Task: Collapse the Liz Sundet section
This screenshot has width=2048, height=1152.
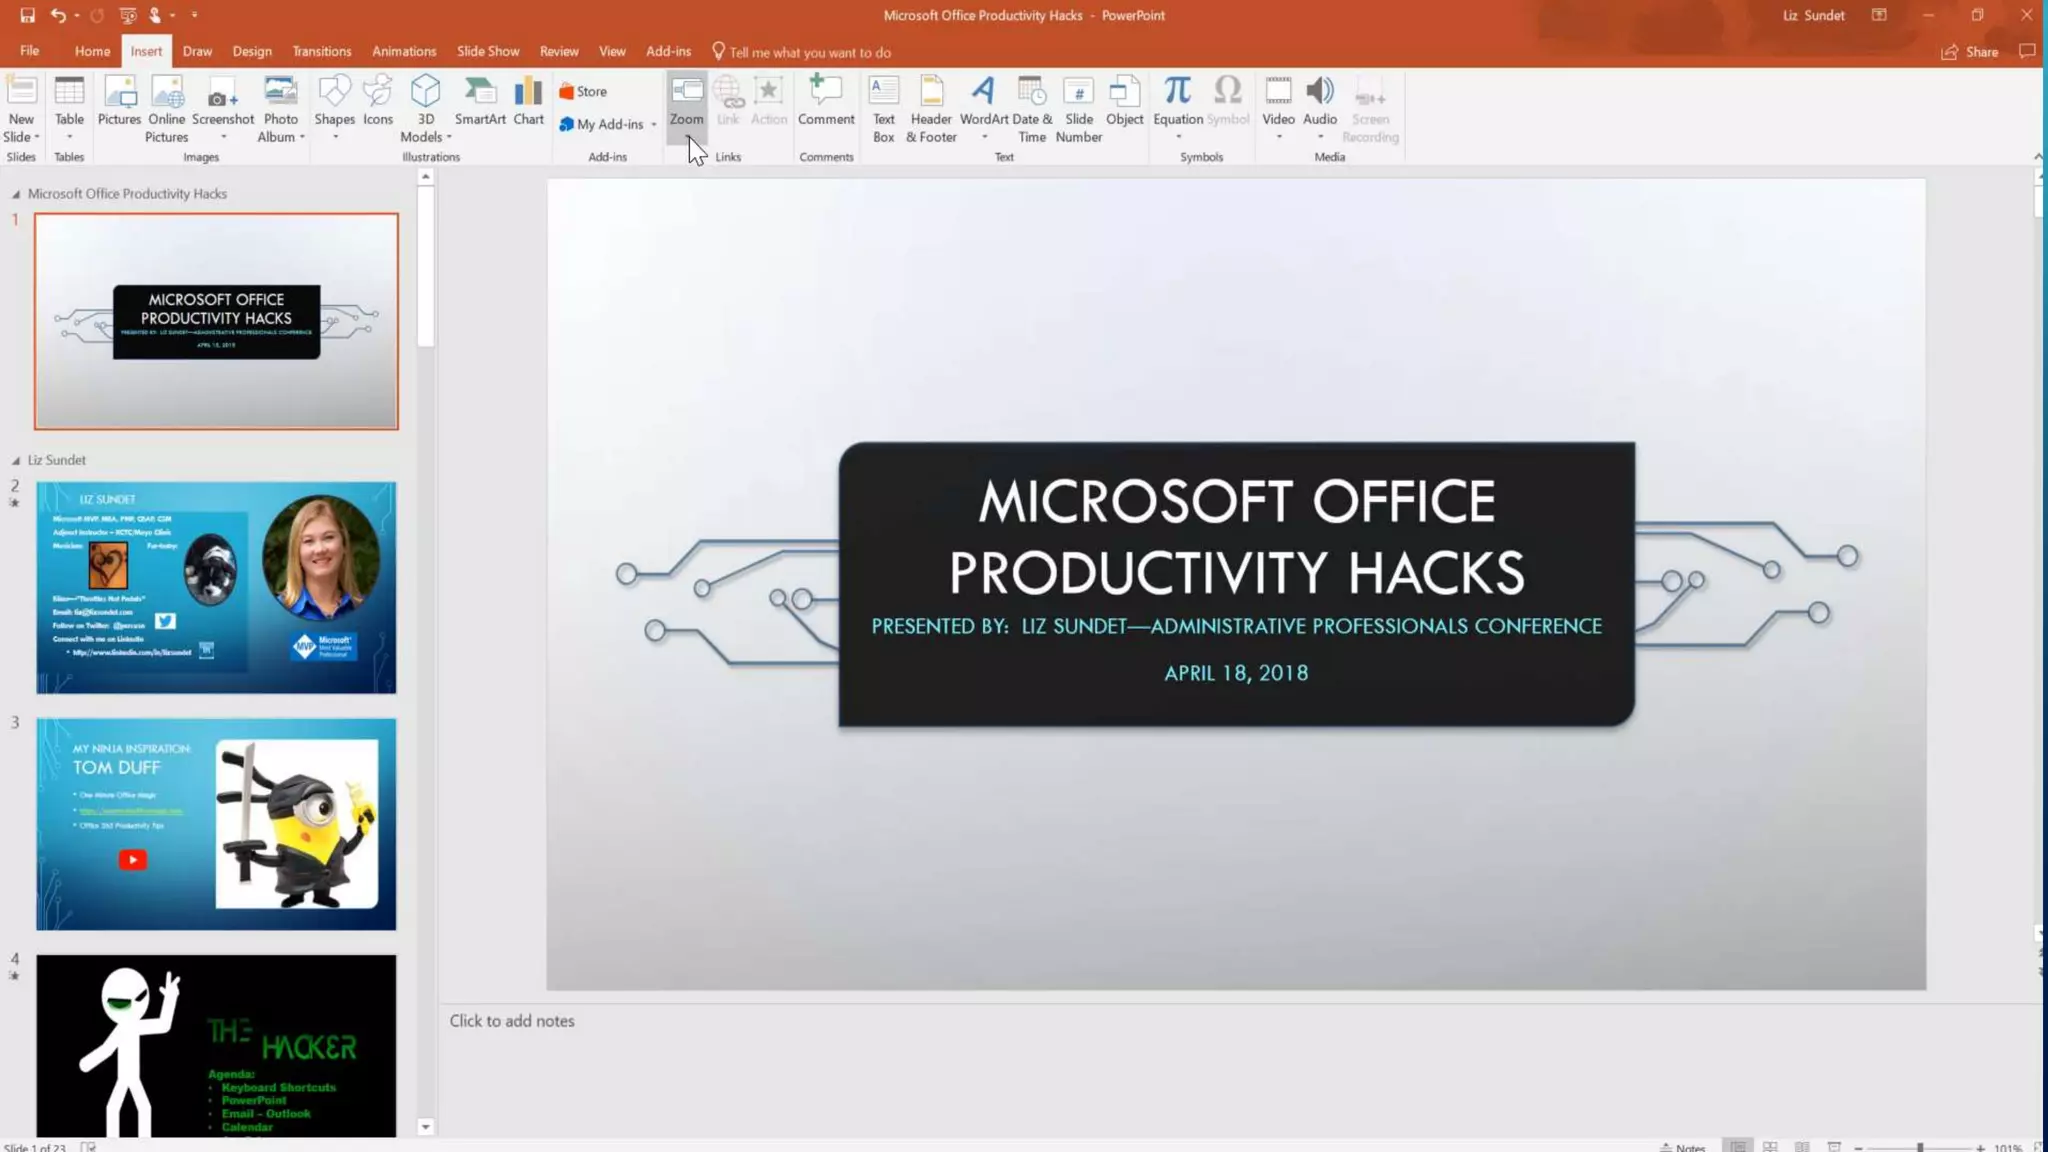Action: point(16,461)
